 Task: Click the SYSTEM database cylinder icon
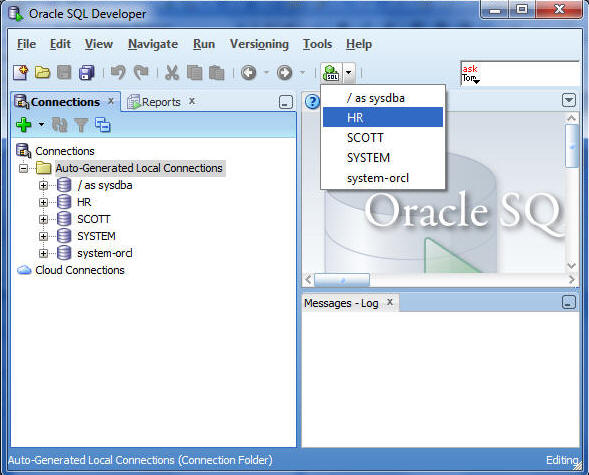pos(64,236)
